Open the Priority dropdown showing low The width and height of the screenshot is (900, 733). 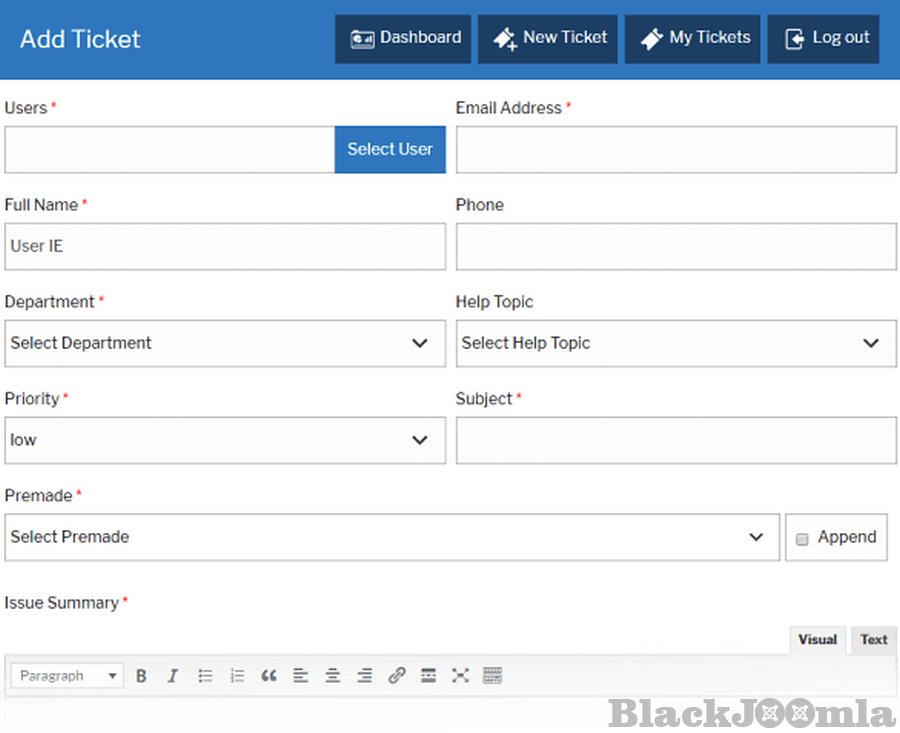pos(225,440)
